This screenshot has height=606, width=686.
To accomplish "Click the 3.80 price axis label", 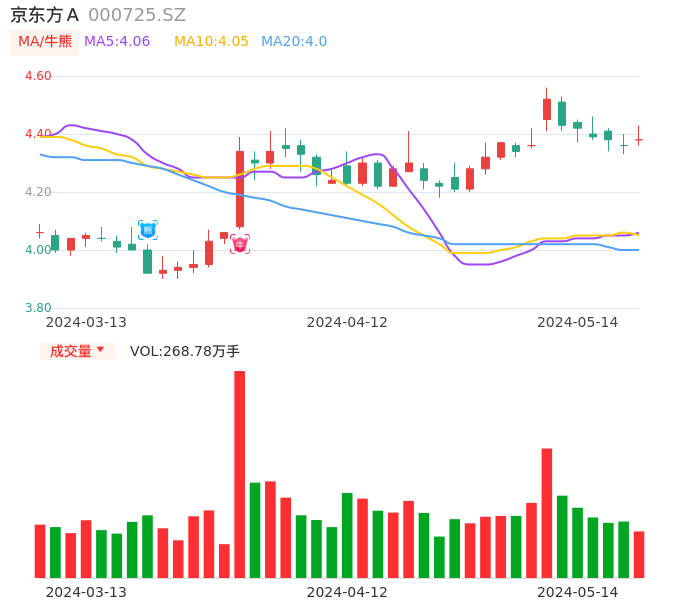I will [38, 308].
